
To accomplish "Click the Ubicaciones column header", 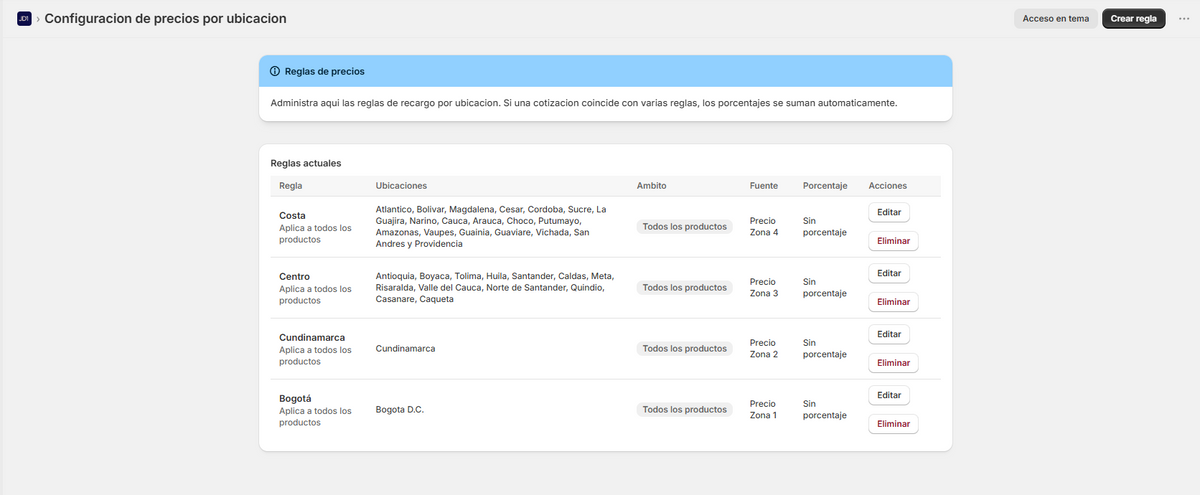I will [x=401, y=186].
